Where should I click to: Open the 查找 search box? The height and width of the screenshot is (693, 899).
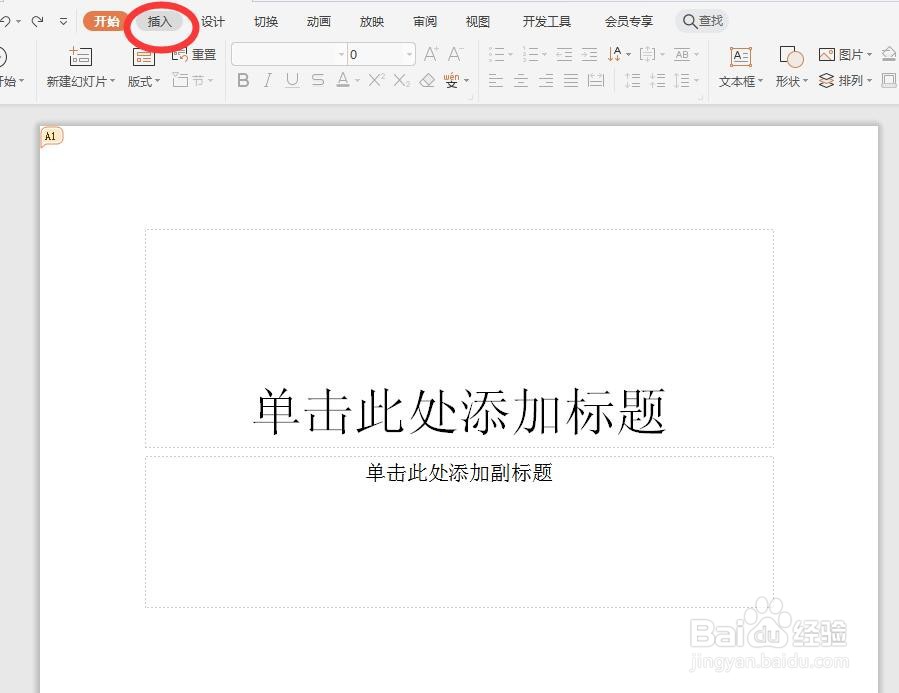click(x=703, y=19)
